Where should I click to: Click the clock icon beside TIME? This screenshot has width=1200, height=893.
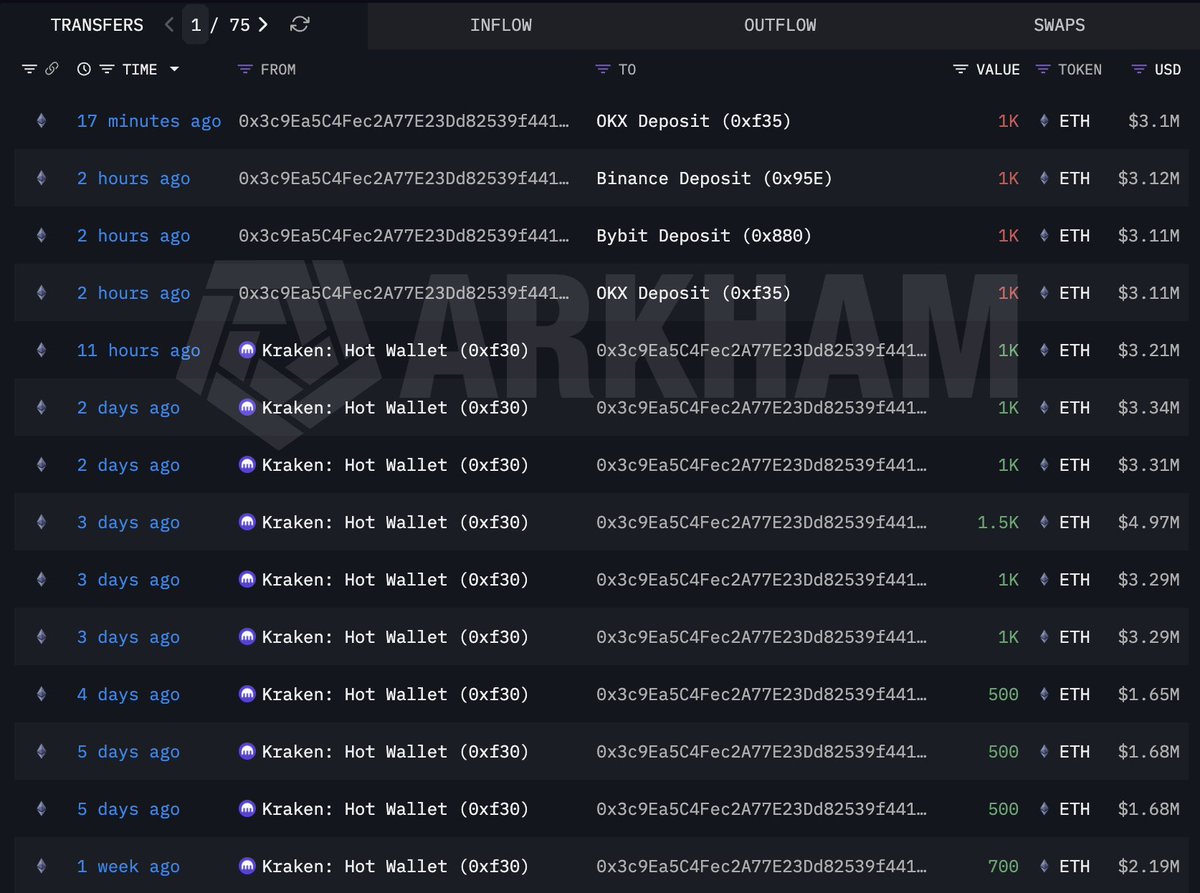click(x=82, y=69)
